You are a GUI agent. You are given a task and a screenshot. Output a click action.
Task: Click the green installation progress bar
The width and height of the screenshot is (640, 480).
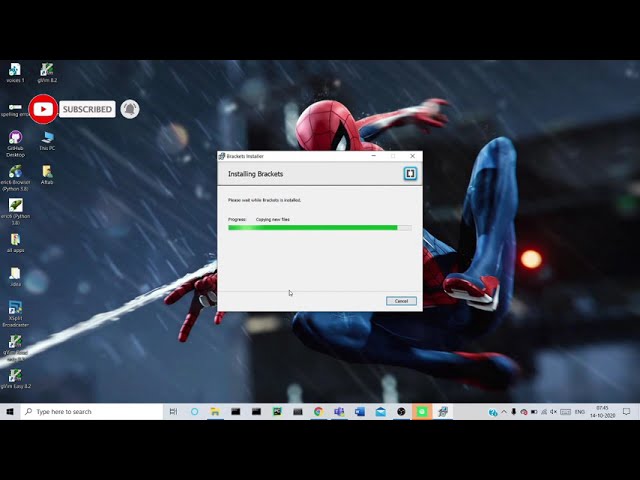click(x=320, y=228)
